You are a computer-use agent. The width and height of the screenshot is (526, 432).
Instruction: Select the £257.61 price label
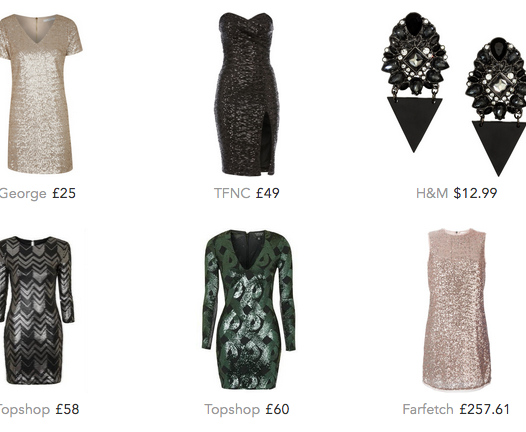tap(485, 410)
